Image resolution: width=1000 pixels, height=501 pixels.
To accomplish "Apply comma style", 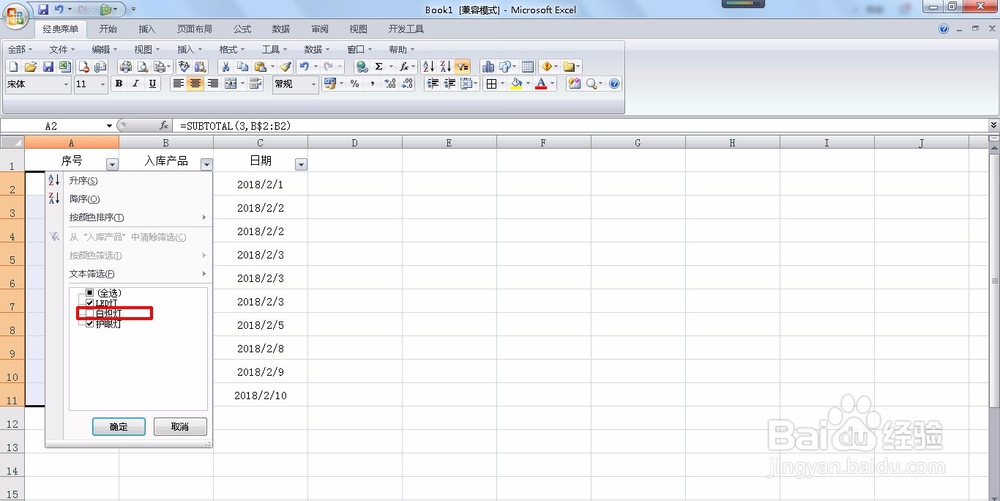I will pos(372,84).
